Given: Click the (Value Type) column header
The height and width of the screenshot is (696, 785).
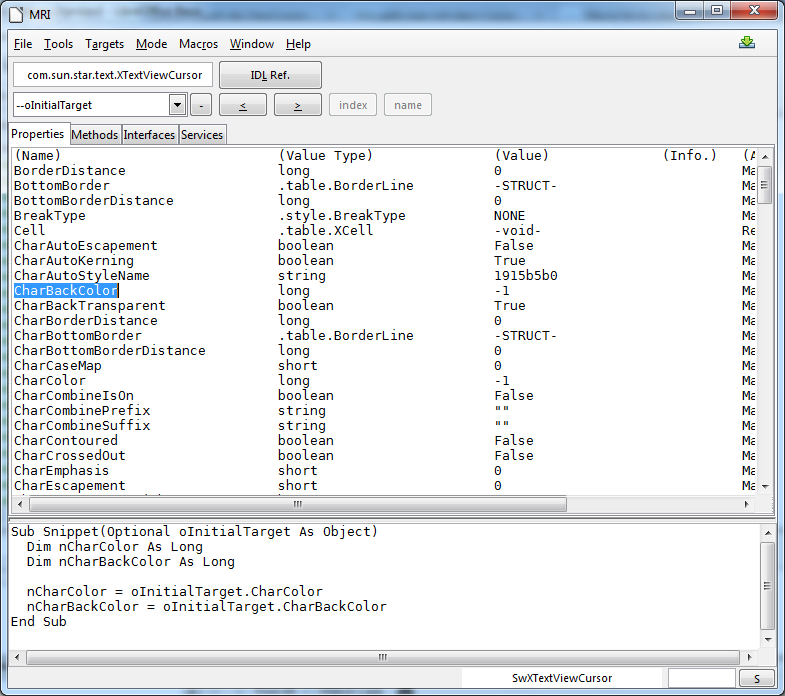Looking at the screenshot, I should coord(326,156).
